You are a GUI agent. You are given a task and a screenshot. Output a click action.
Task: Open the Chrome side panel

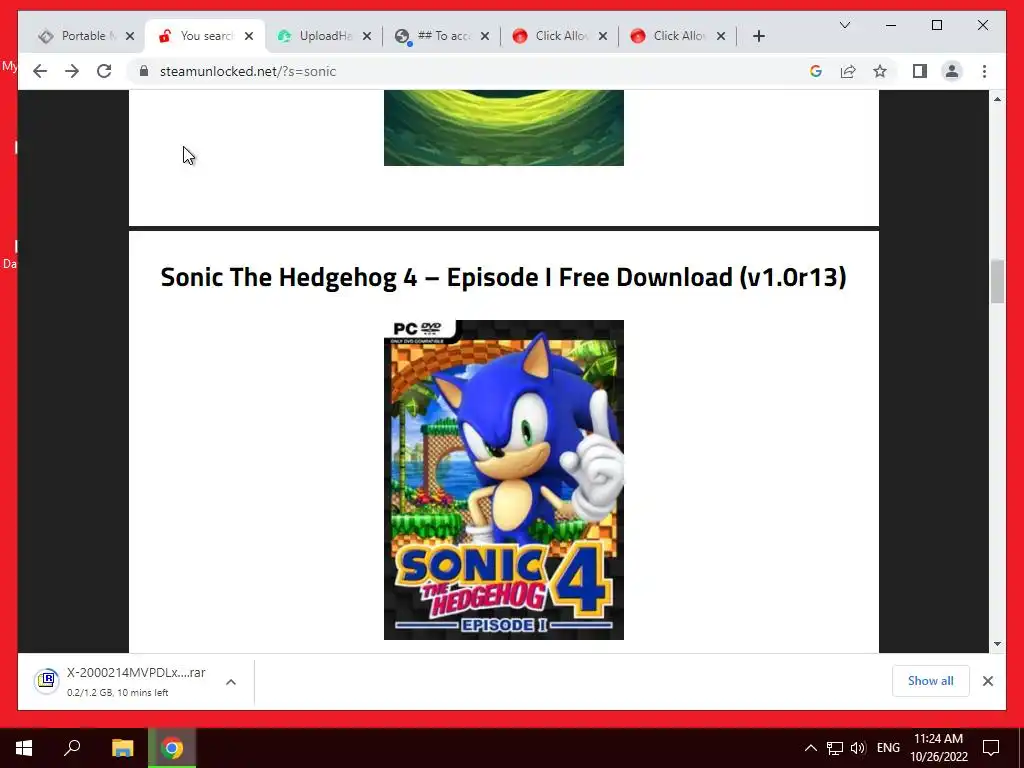pos(920,71)
